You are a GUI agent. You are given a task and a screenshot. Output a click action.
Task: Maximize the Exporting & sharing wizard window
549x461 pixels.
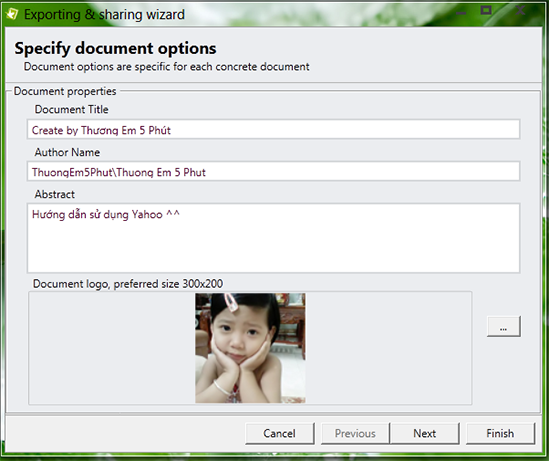486,10
